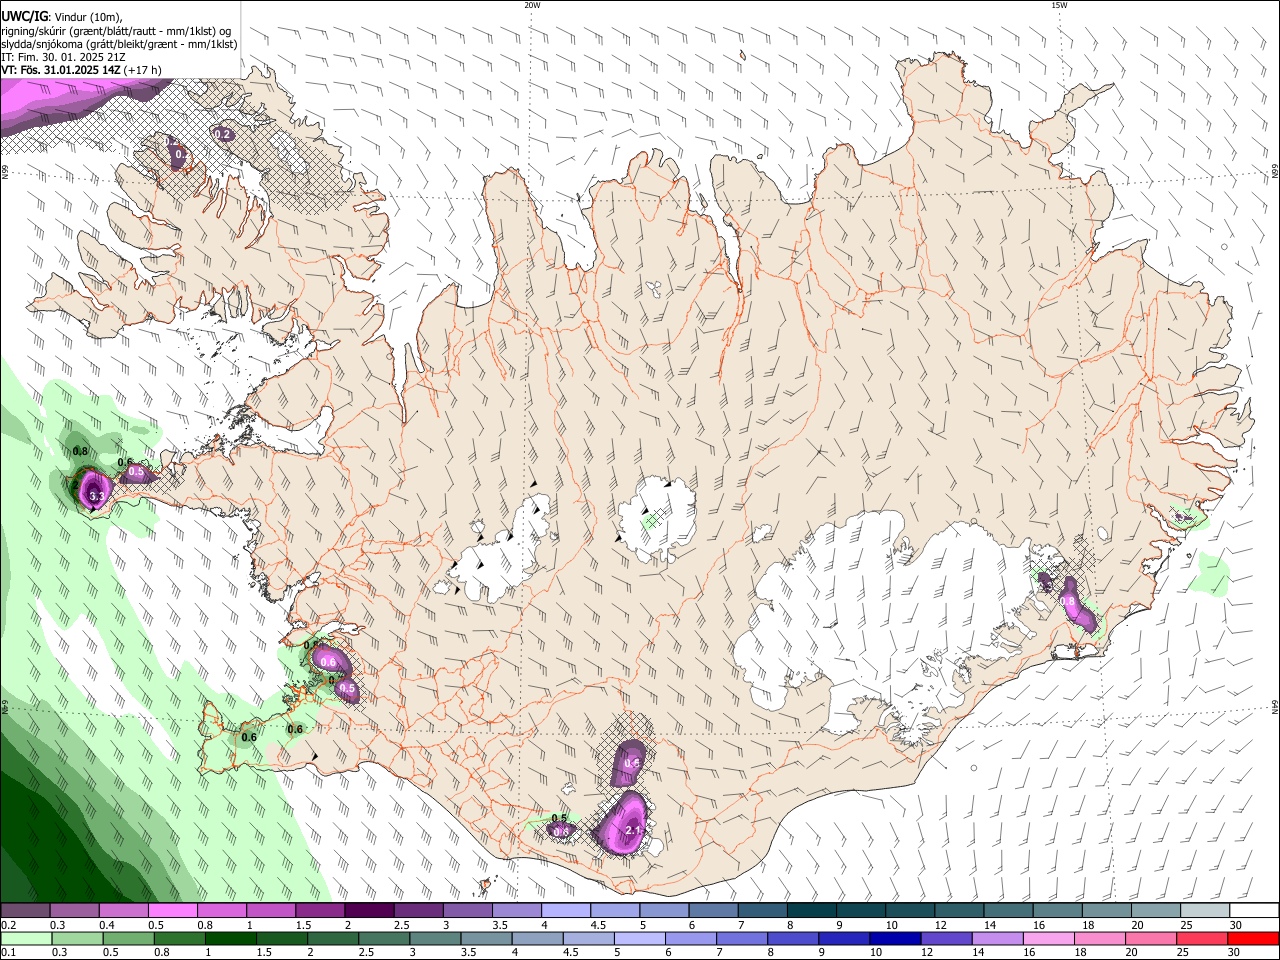Pick the darkest green rain swatch between 1 and 1.5
The image size is (1280, 960).
230,938
